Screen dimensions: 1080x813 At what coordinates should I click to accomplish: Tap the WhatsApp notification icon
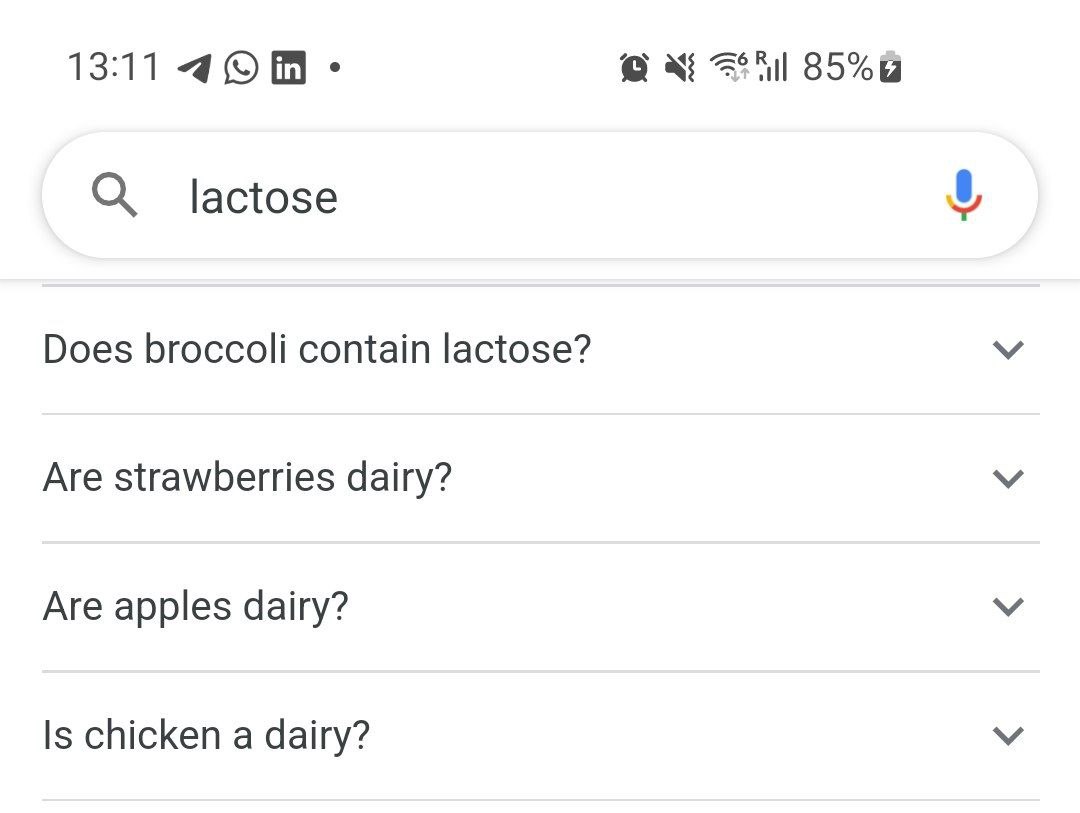pos(241,68)
